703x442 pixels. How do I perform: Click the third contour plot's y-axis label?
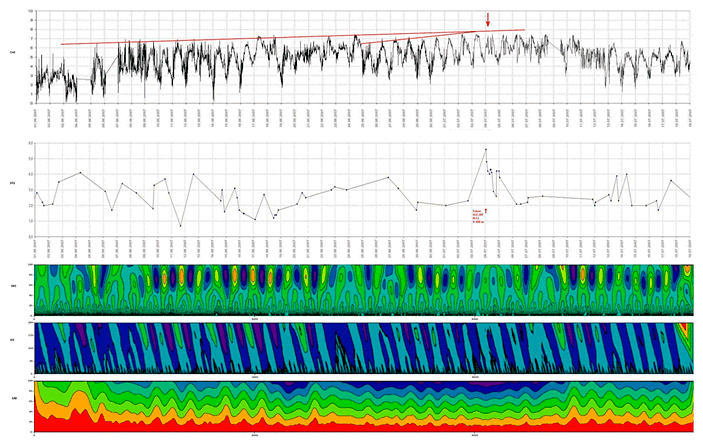[12, 285]
